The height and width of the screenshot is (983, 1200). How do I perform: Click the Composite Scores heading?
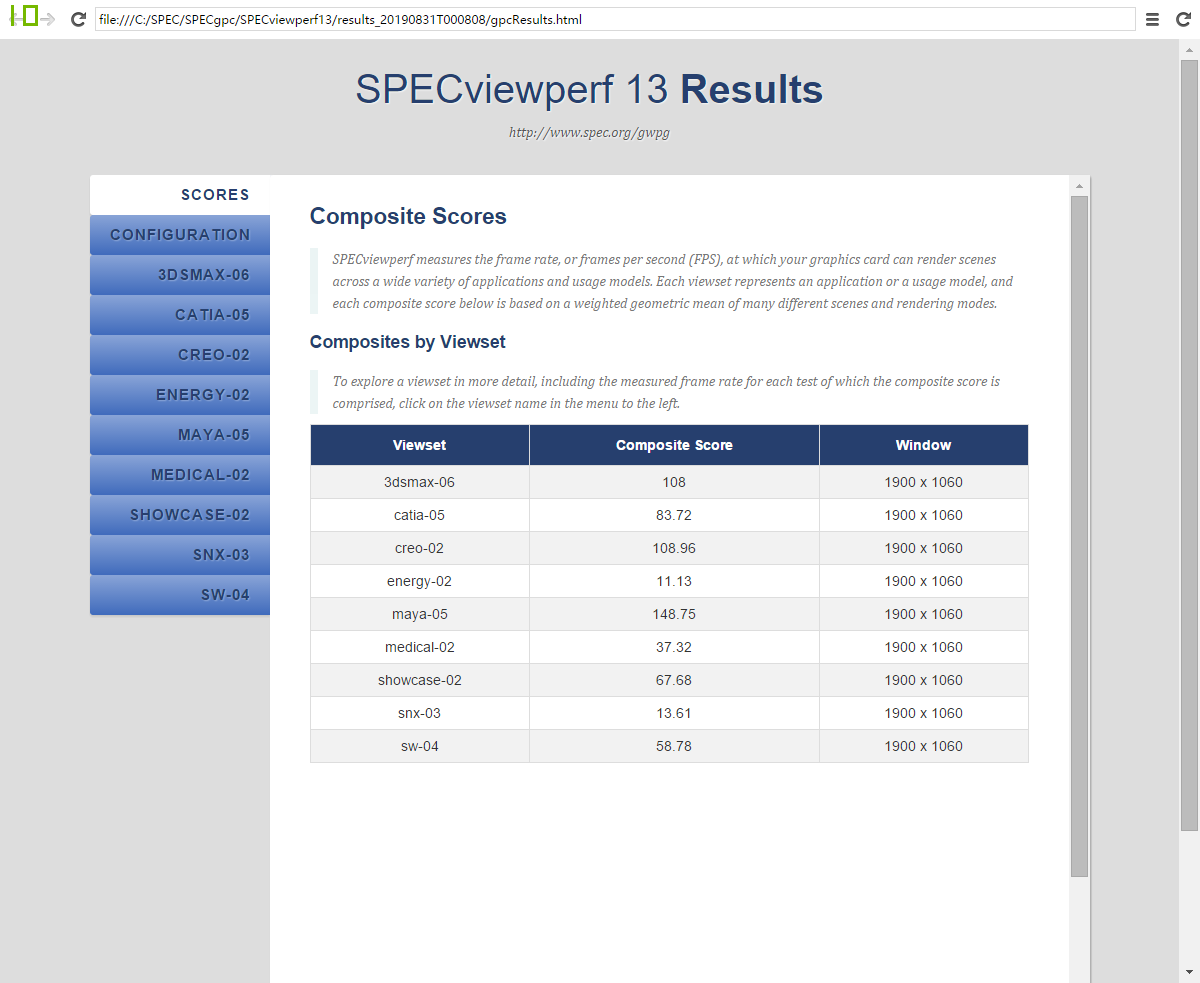(x=408, y=217)
